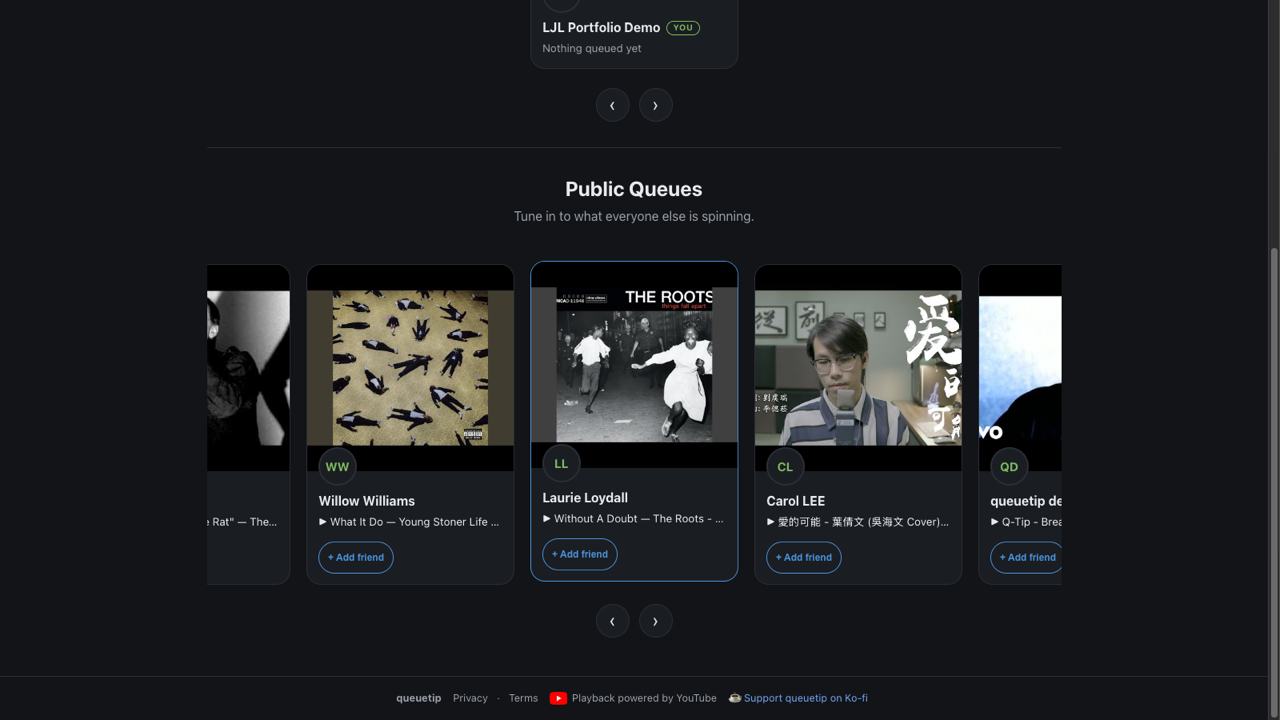
Task: Click LJL Portfolio Demo card title
Action: coord(601,28)
